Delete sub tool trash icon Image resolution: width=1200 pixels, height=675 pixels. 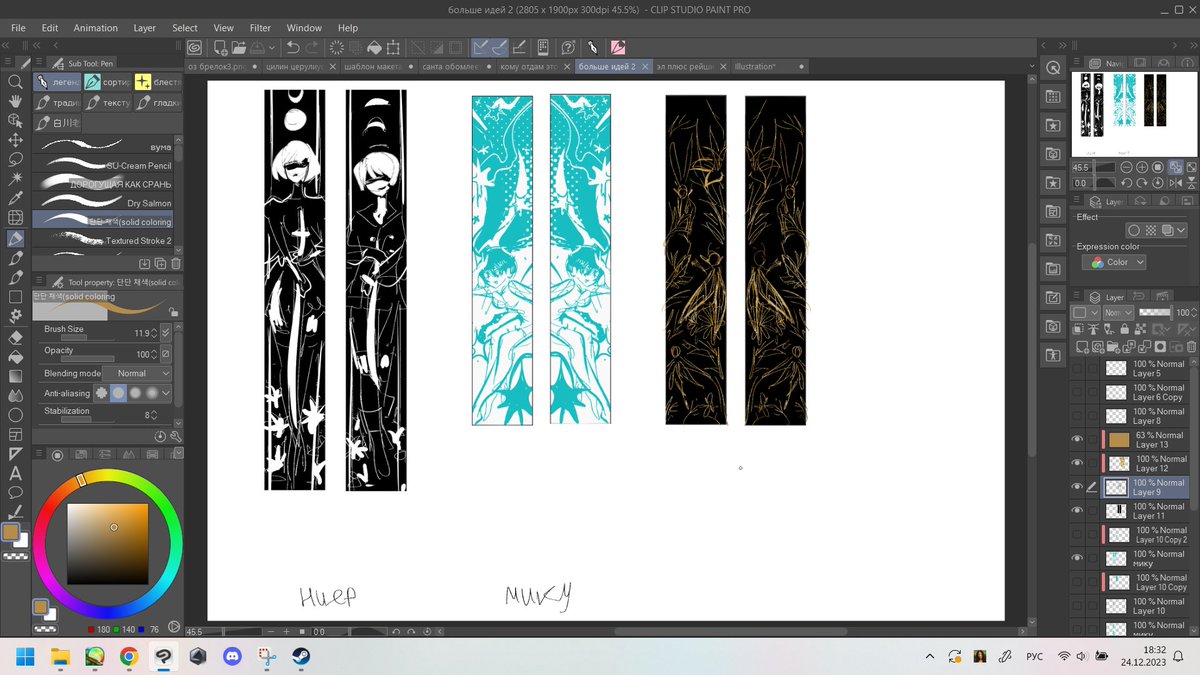point(176,264)
